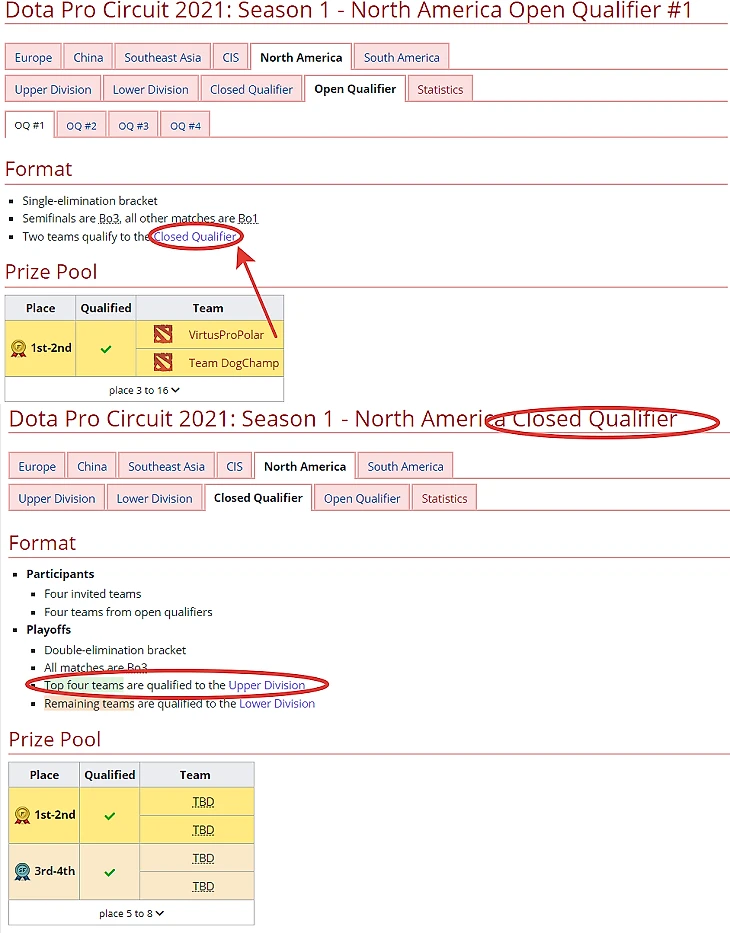Click the first TBD entry in 3rd-4th row

pyautogui.click(x=203, y=858)
